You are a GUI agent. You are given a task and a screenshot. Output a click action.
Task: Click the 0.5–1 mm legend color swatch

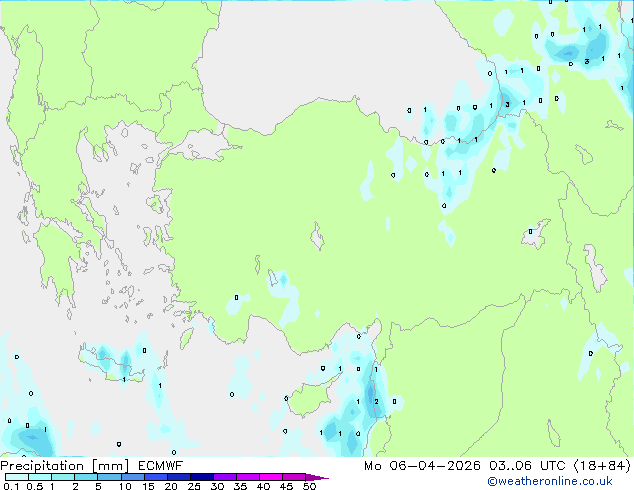pos(40,477)
